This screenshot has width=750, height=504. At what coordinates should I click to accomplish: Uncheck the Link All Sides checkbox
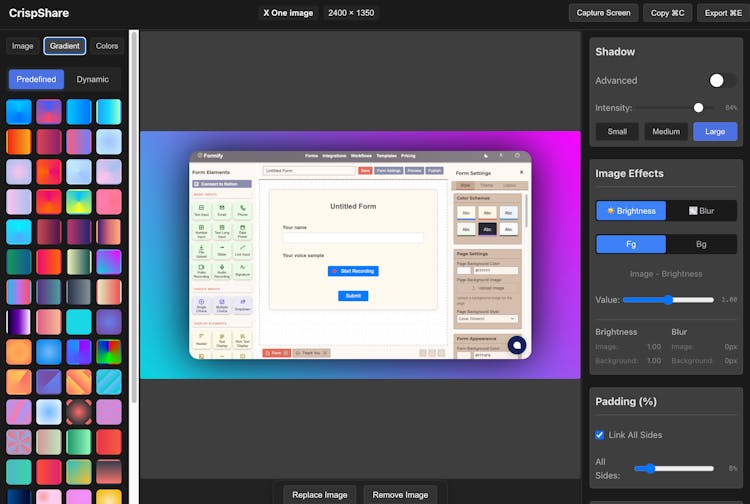click(600, 435)
